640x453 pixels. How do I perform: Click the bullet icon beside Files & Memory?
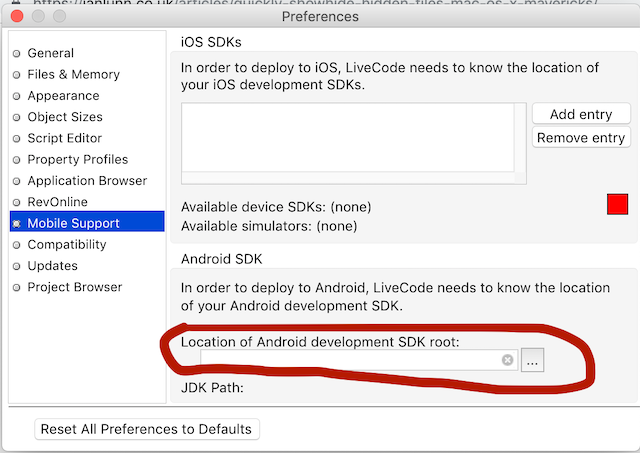click(x=17, y=75)
